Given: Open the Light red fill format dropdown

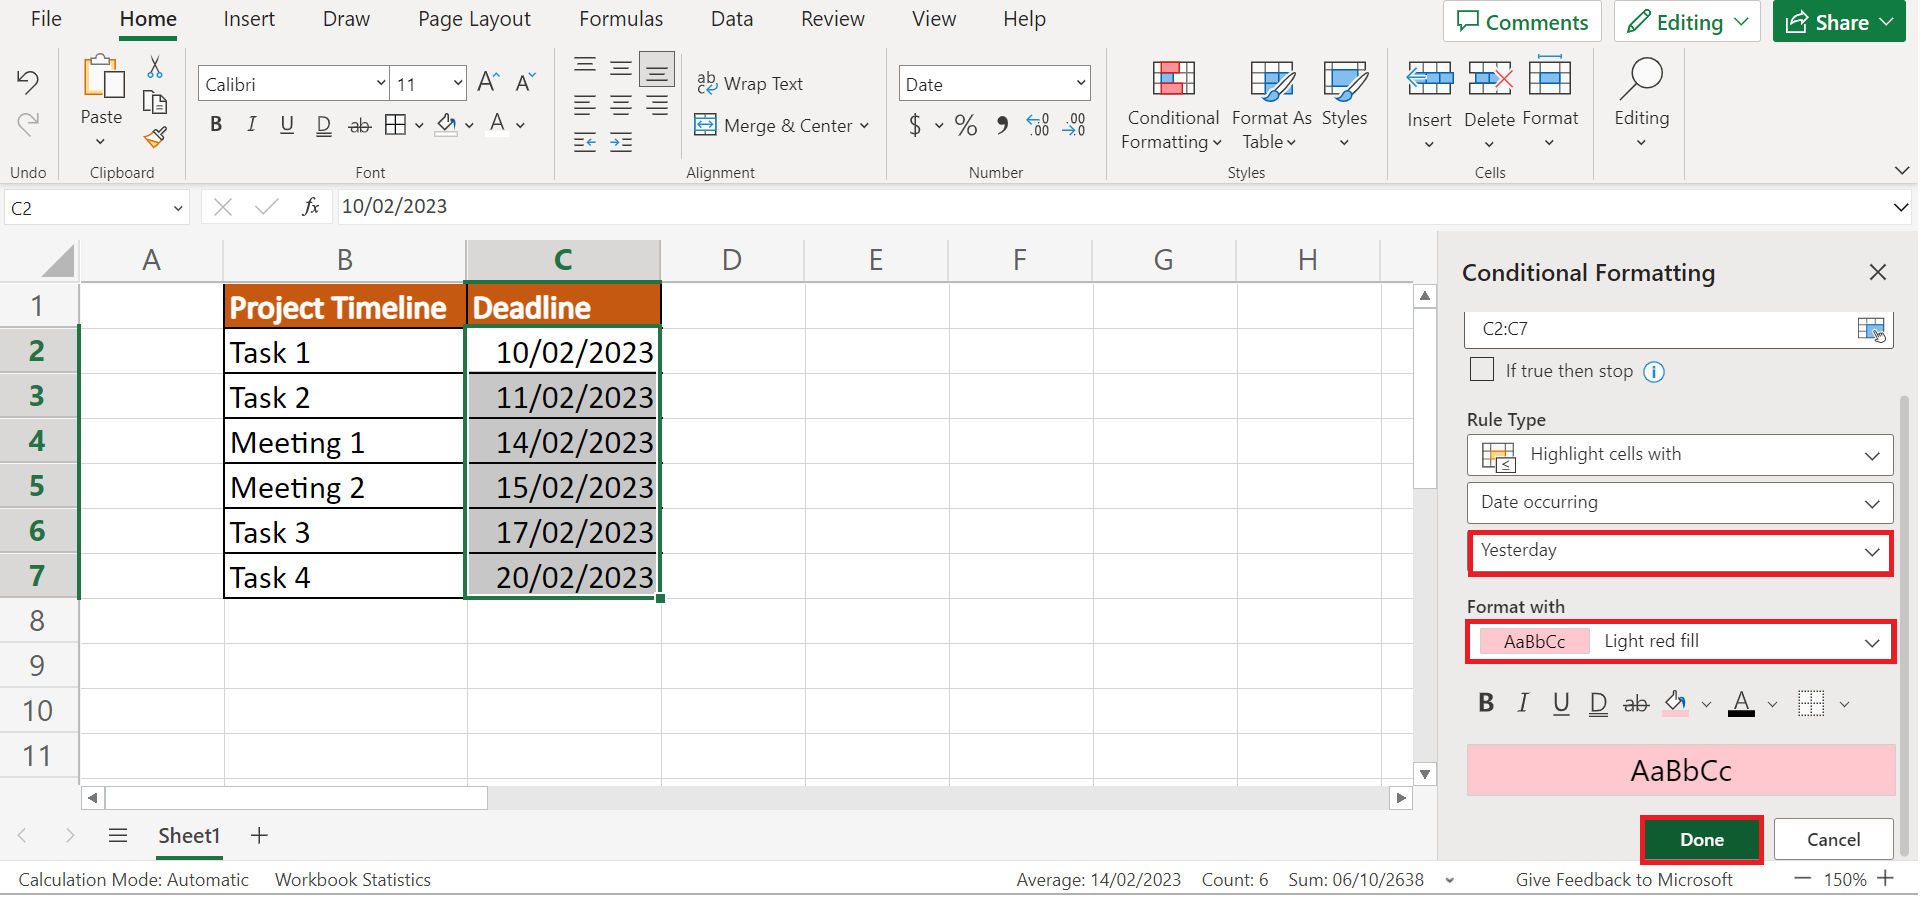Looking at the screenshot, I should 1872,643.
